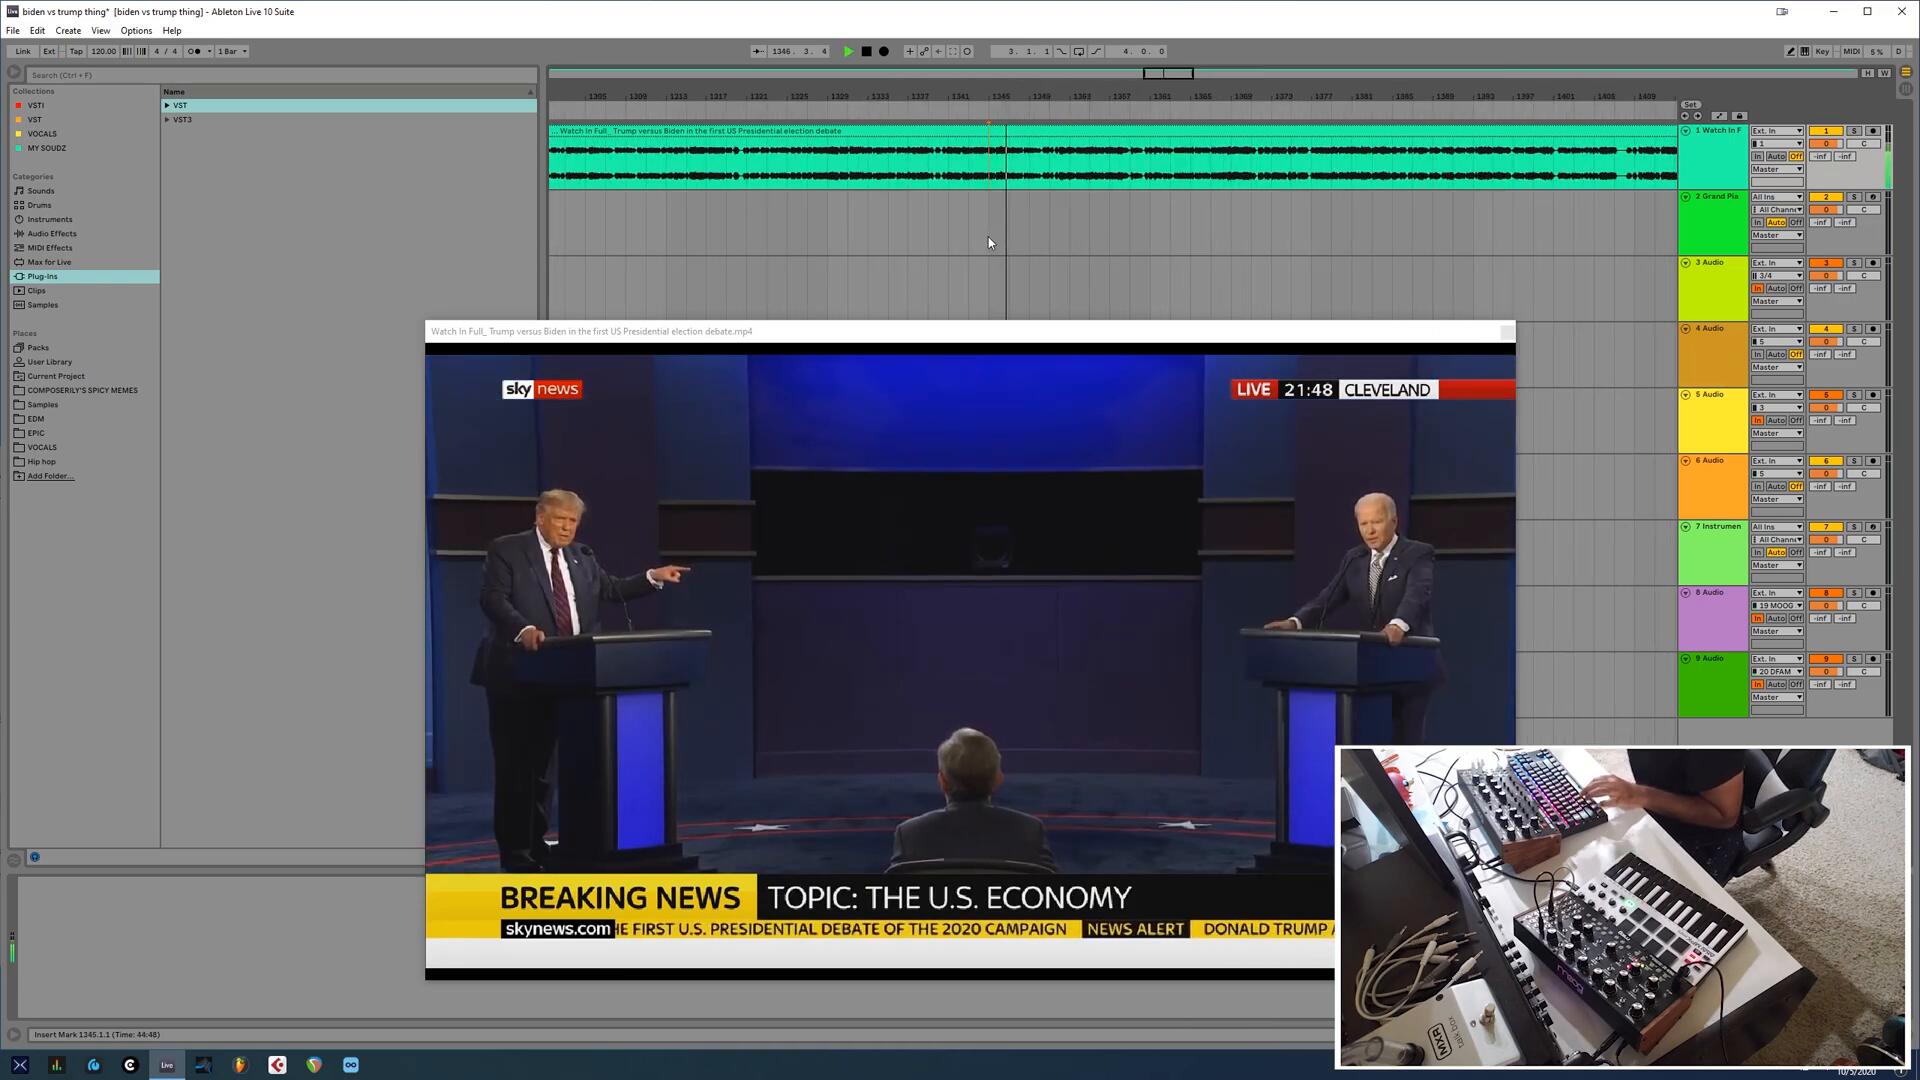The height and width of the screenshot is (1080, 1920).
Task: Solo the 1 Watch In F track
Action: point(1853,131)
